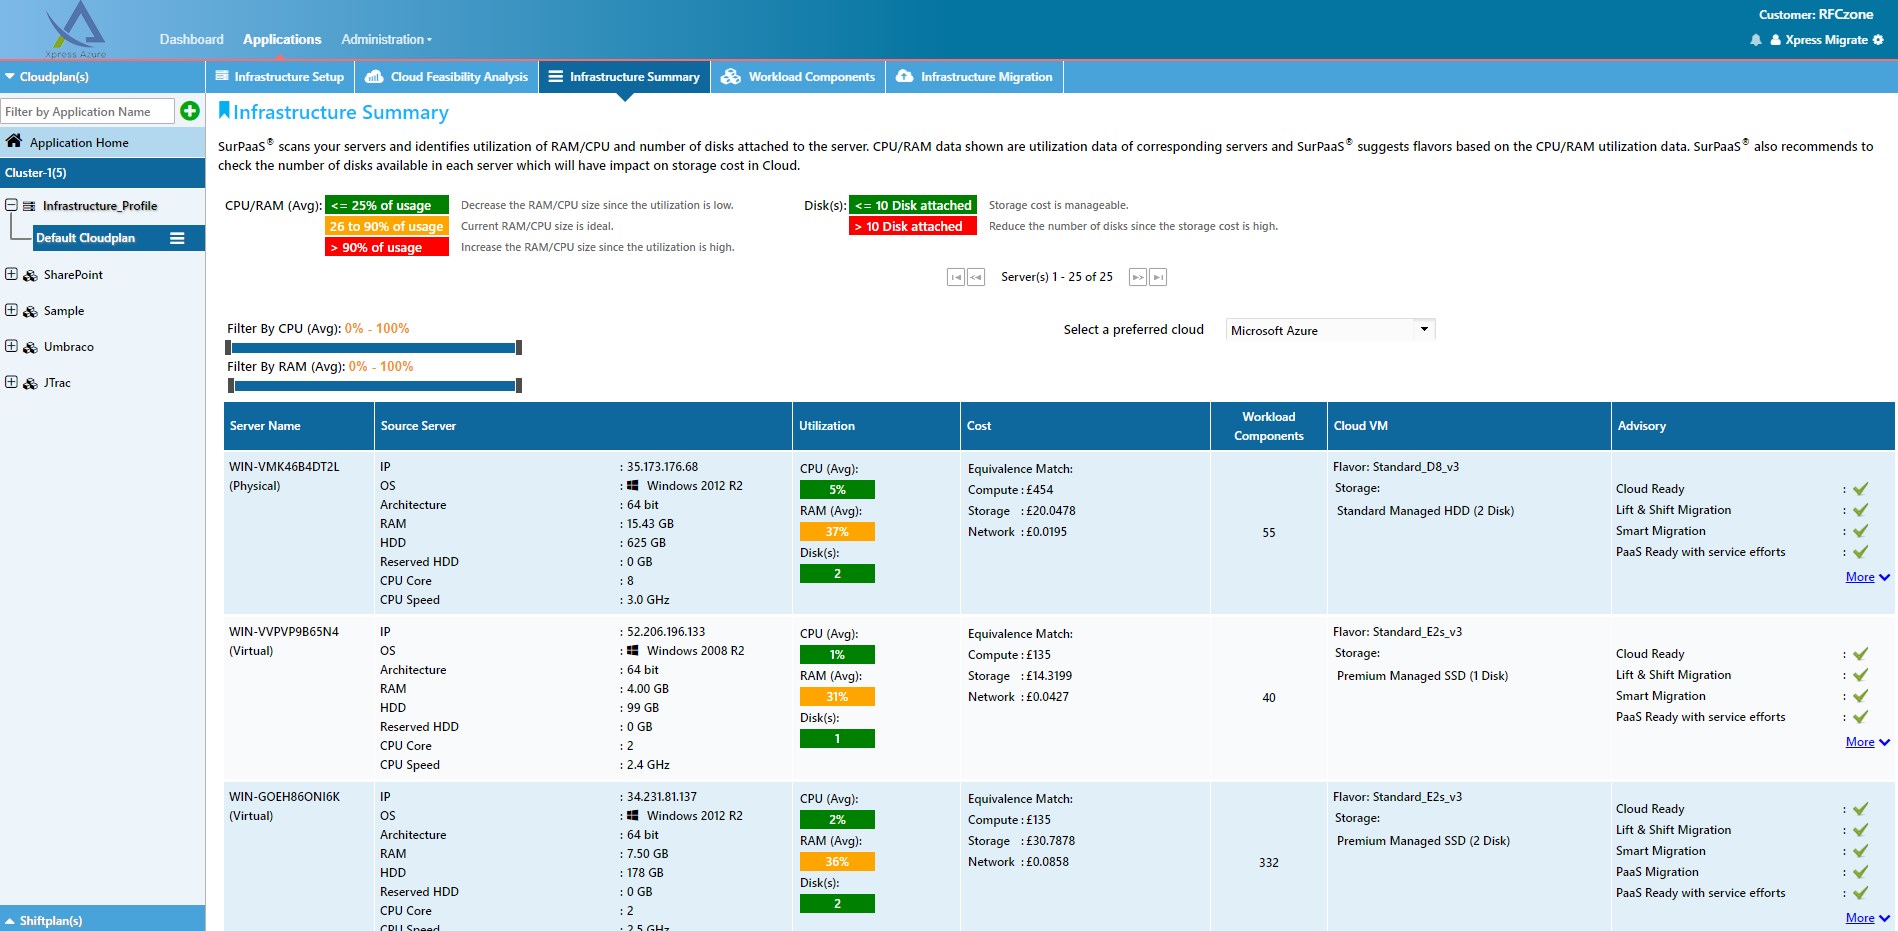Go to first page of servers
This screenshot has height=931, width=1898.
click(956, 277)
